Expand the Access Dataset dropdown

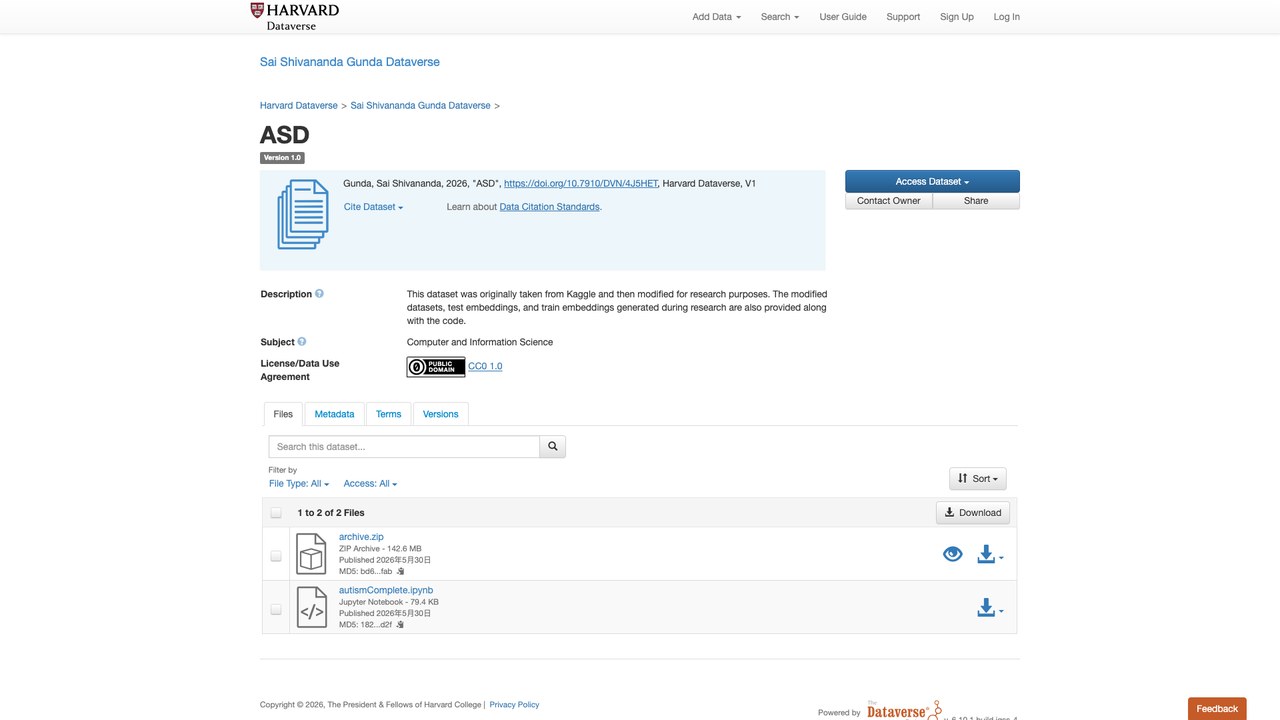(932, 181)
